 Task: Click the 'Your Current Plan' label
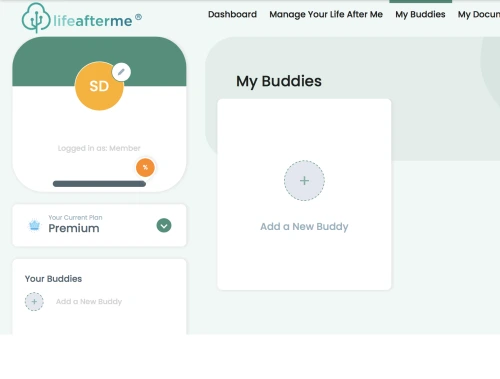[75, 217]
